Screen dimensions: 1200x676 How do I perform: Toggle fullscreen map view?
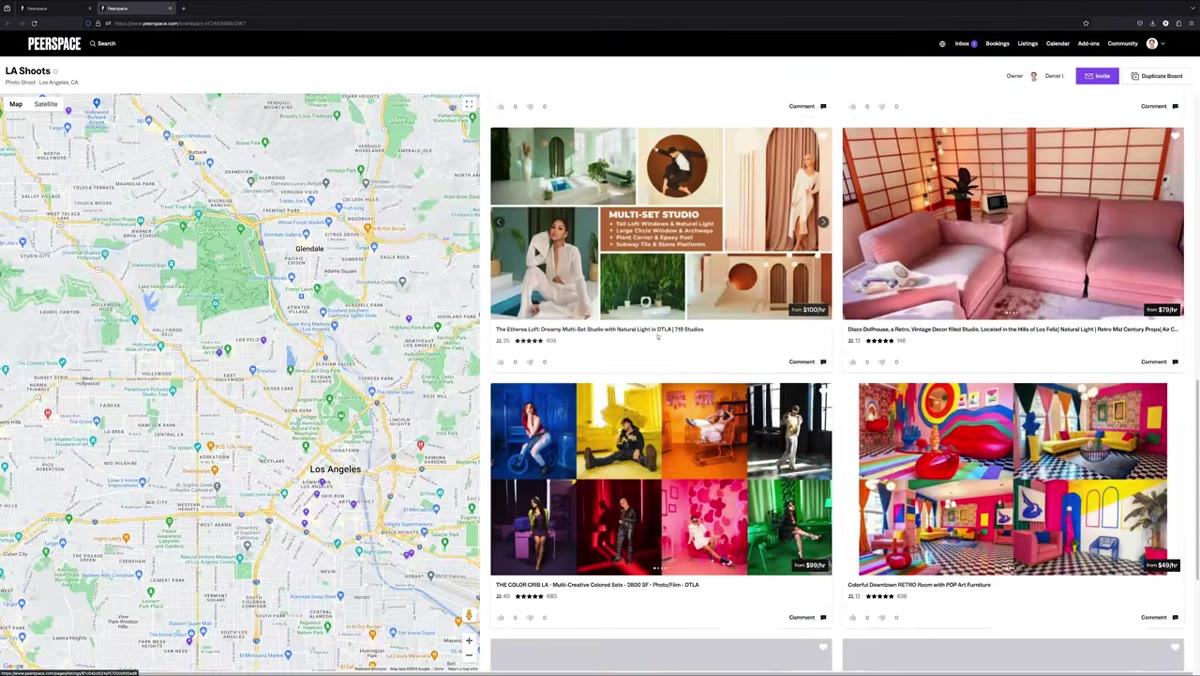click(469, 104)
